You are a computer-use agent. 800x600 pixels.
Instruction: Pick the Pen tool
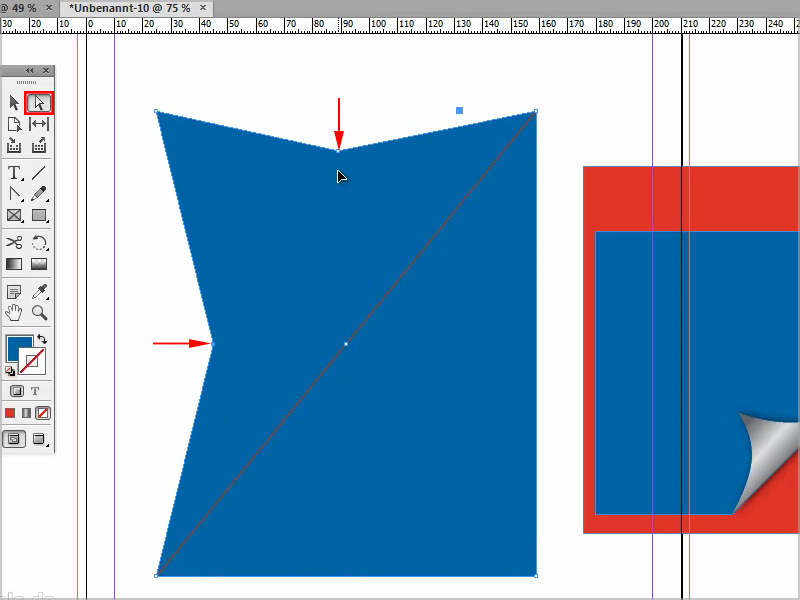[14, 193]
